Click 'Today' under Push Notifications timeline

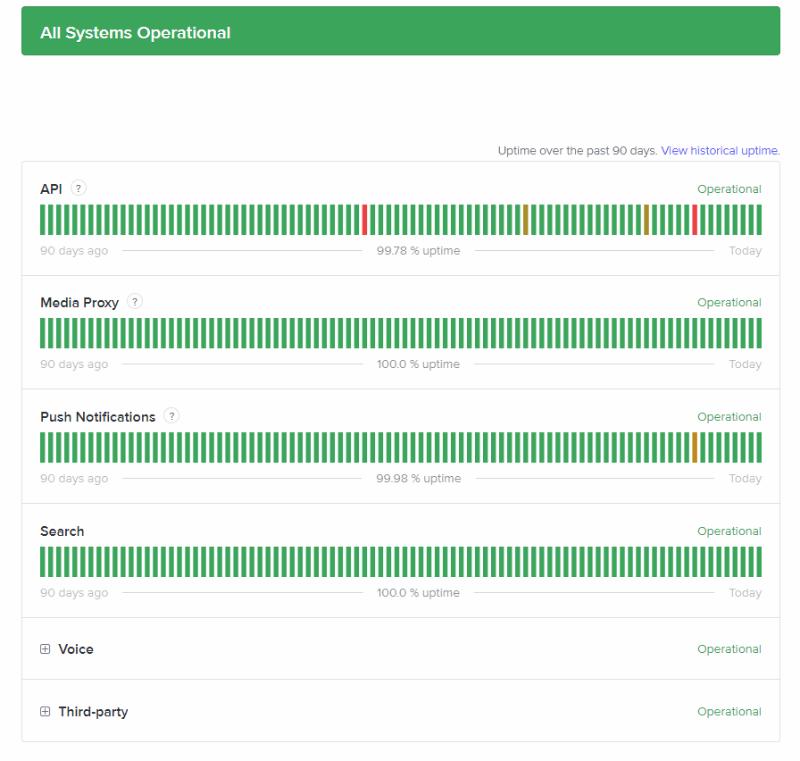click(x=745, y=478)
